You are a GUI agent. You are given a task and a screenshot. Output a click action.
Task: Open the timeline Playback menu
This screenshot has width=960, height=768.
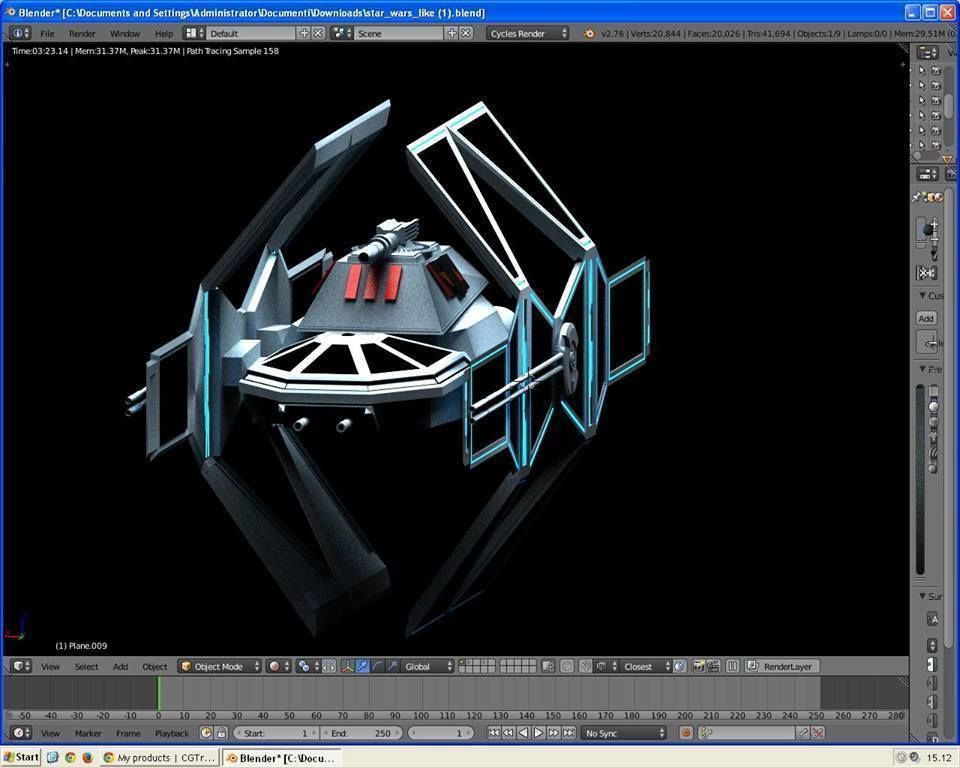pyautogui.click(x=172, y=733)
